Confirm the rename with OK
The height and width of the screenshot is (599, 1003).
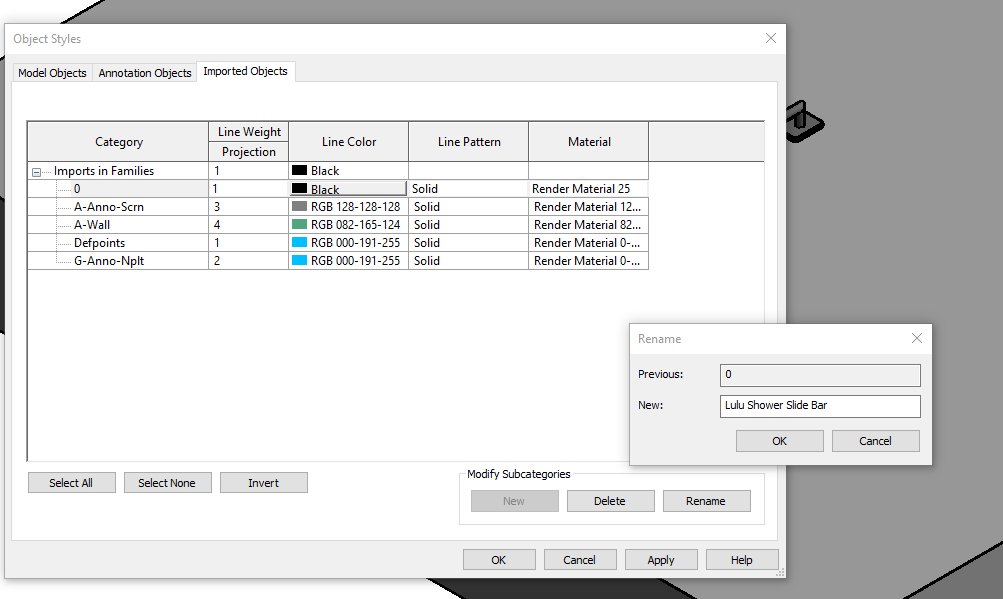[780, 441]
